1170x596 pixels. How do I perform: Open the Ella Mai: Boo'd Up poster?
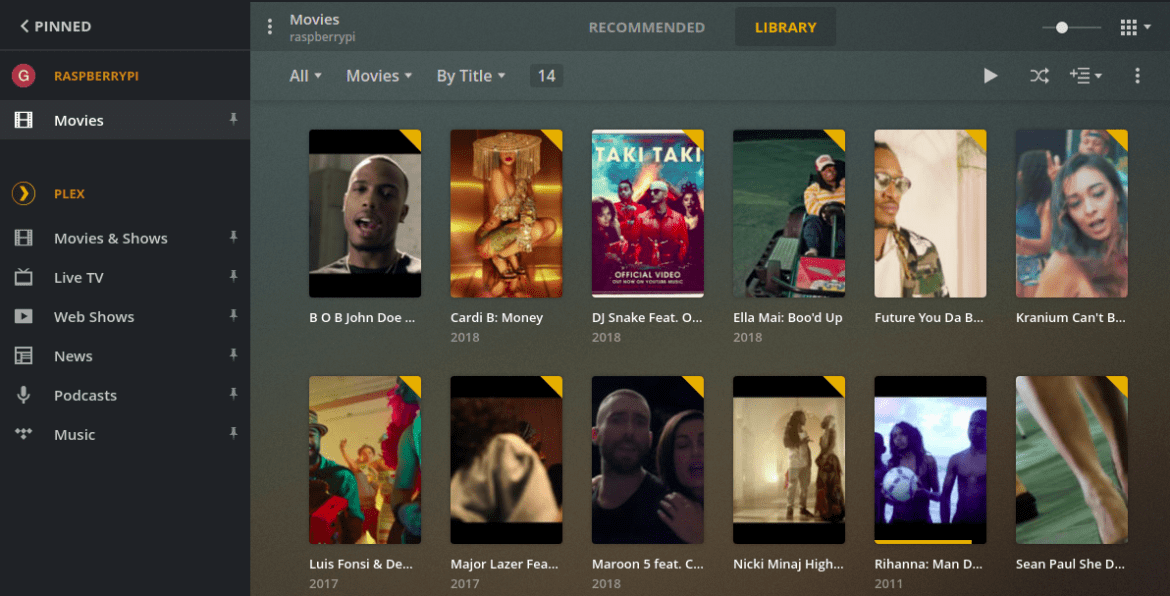click(789, 213)
